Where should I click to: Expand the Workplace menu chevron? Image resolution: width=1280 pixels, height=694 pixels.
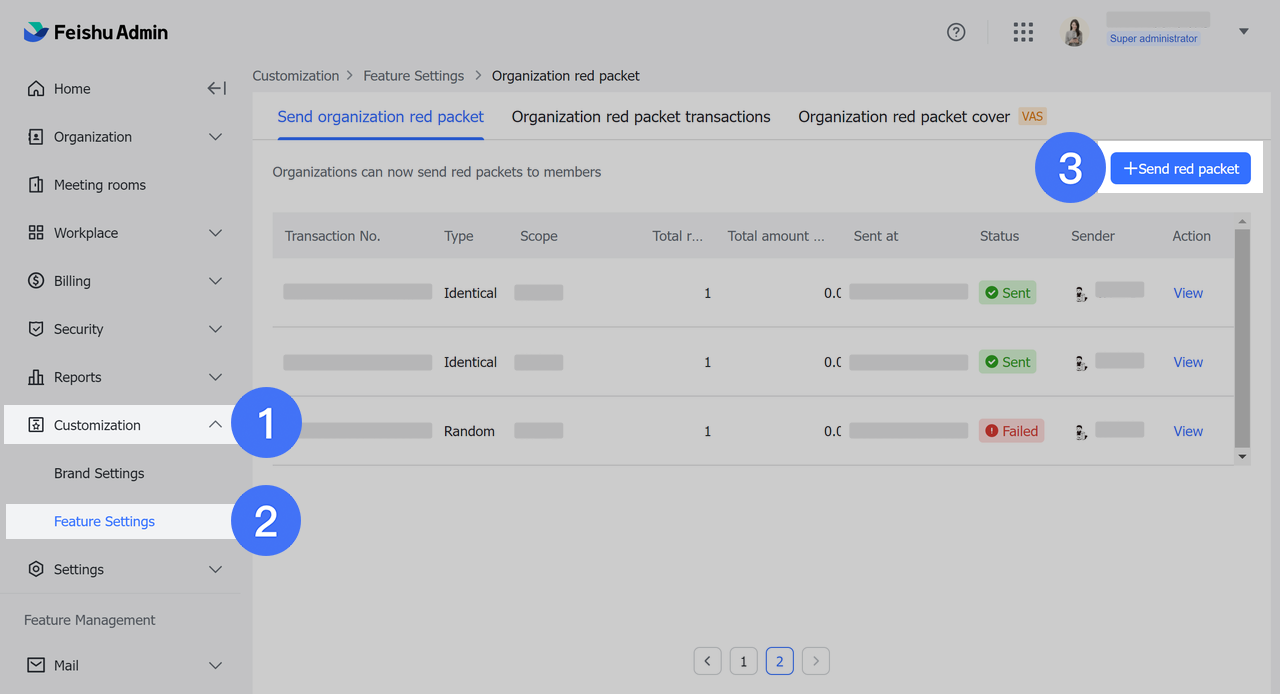coord(215,233)
